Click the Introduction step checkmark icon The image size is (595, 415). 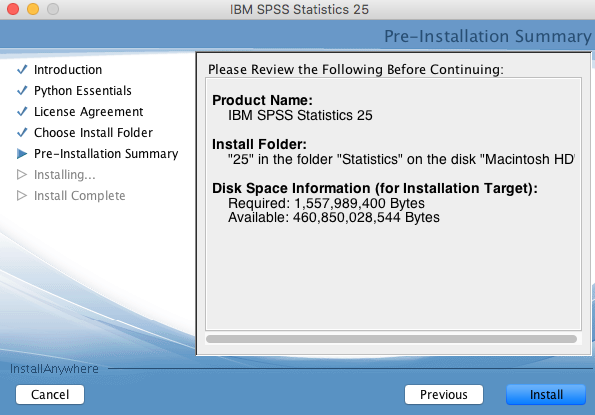pos(22,69)
